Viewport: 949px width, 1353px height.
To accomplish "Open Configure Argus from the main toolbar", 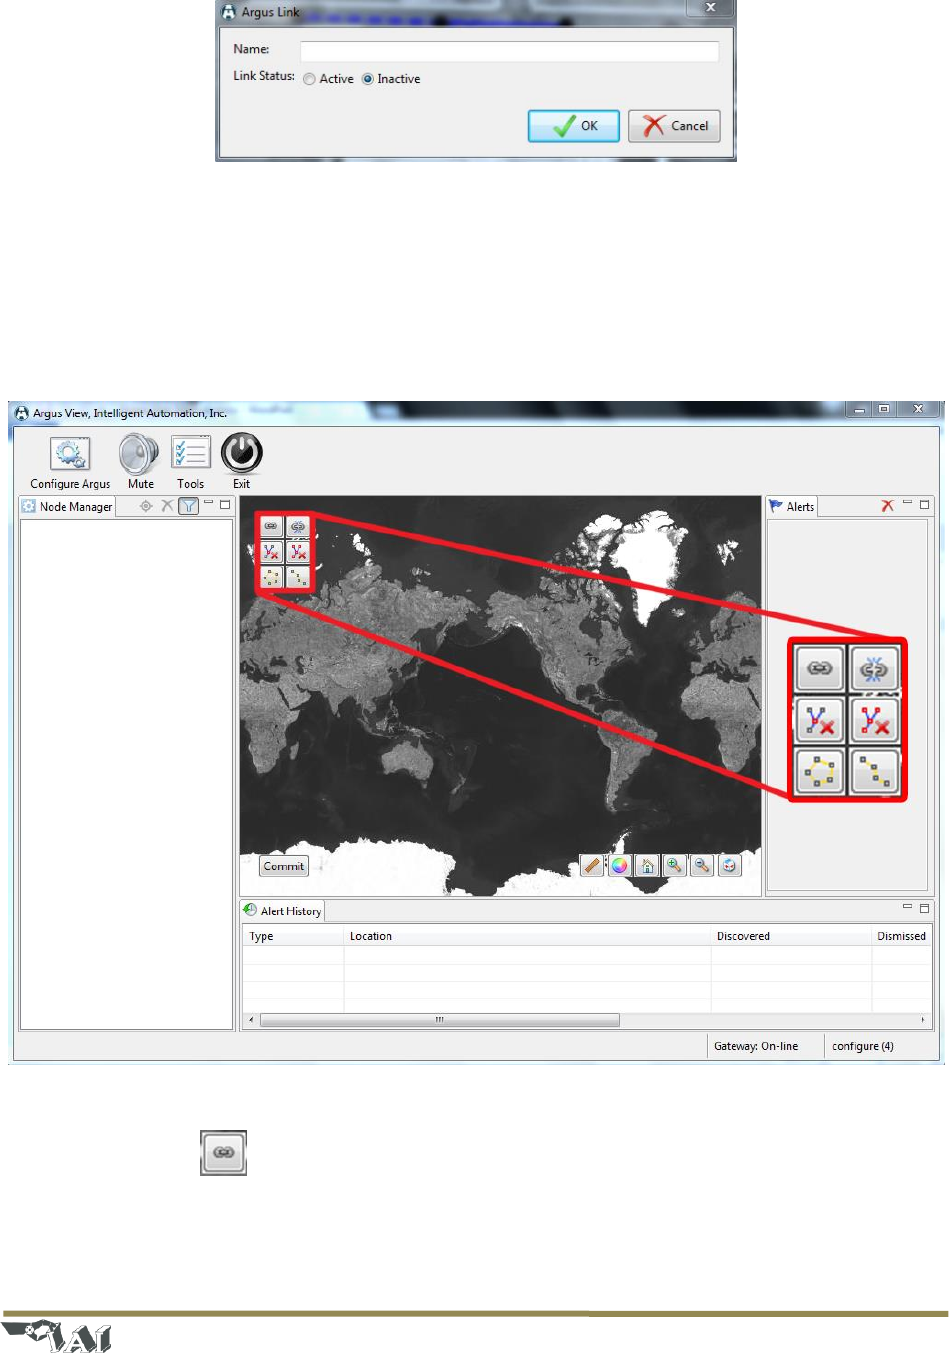I will (70, 463).
